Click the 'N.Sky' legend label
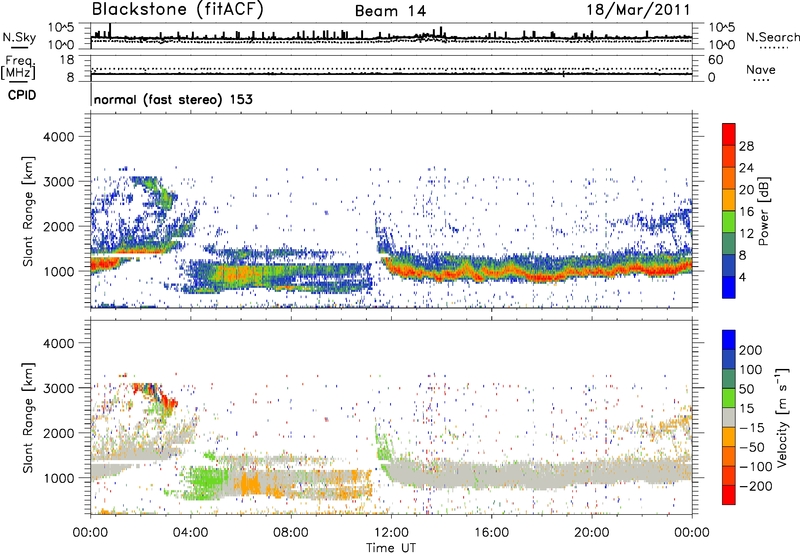 [19, 38]
